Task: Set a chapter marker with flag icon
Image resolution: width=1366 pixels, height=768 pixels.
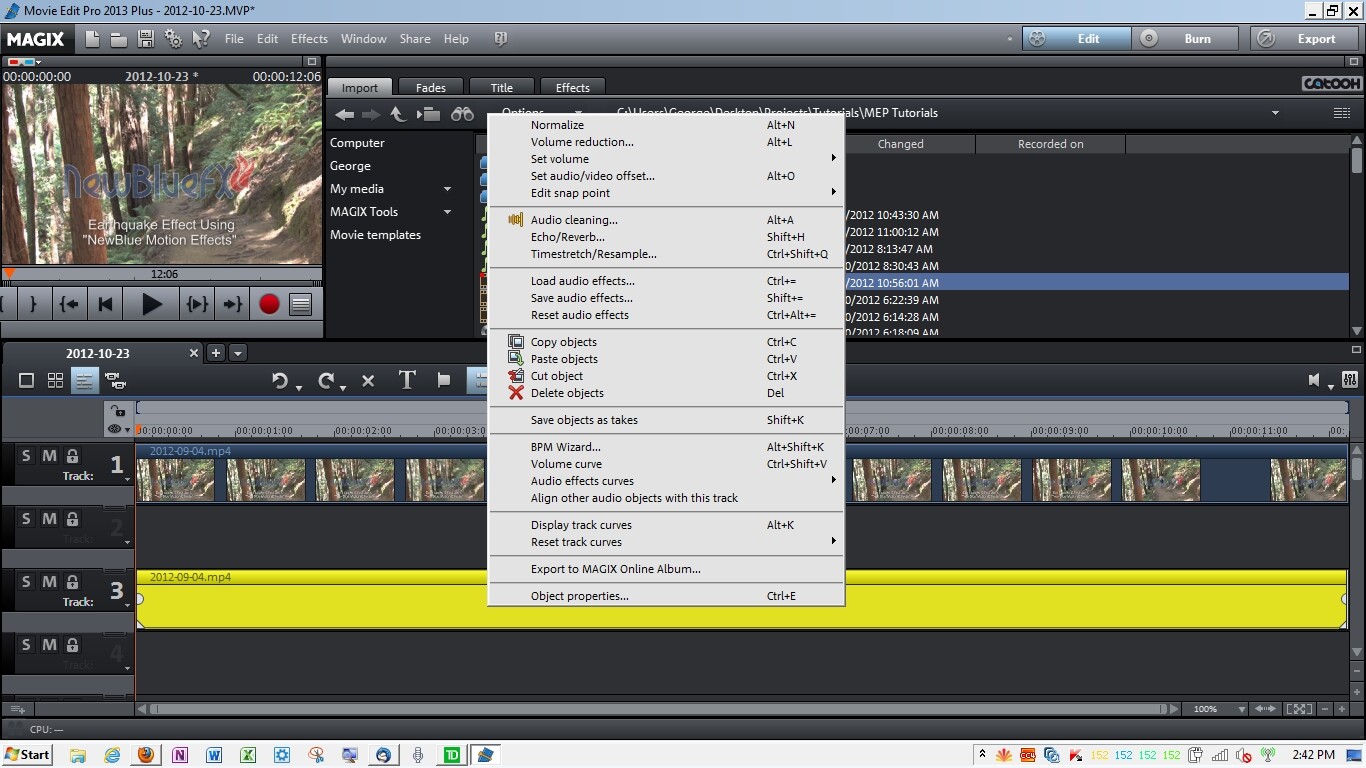Action: (x=444, y=380)
